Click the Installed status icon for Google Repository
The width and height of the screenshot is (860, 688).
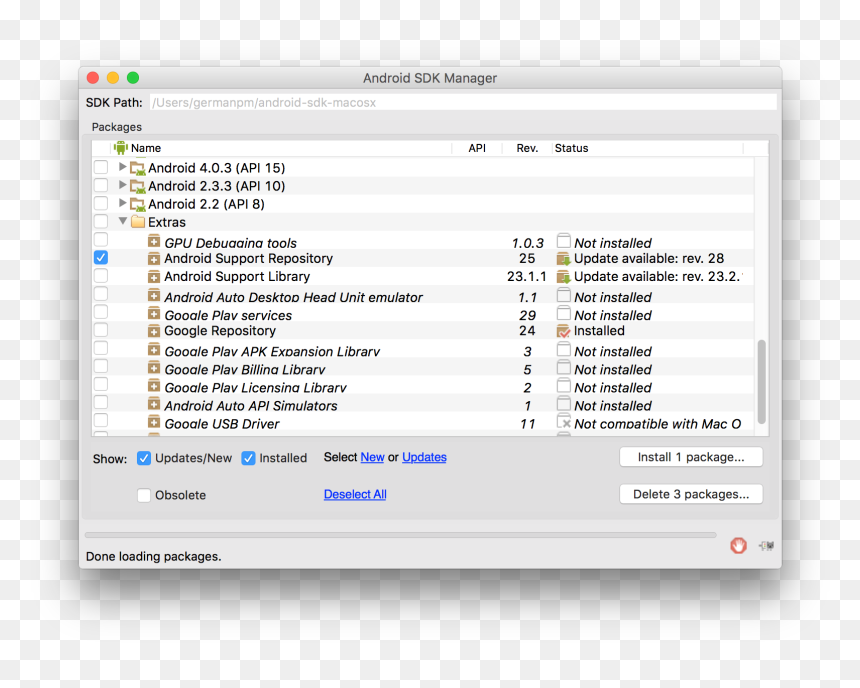(563, 331)
